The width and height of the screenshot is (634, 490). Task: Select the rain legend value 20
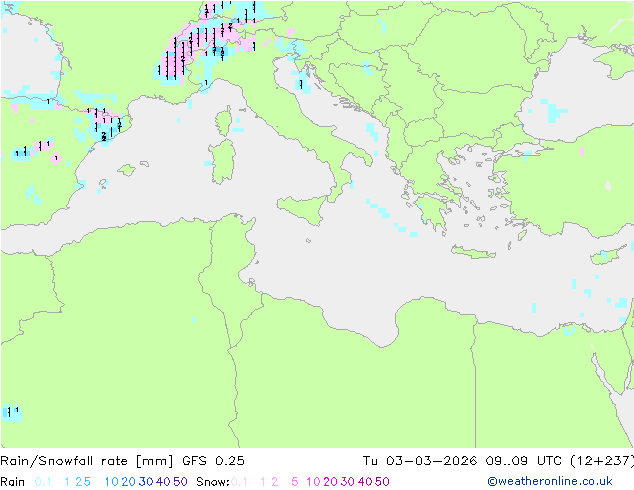point(128,482)
